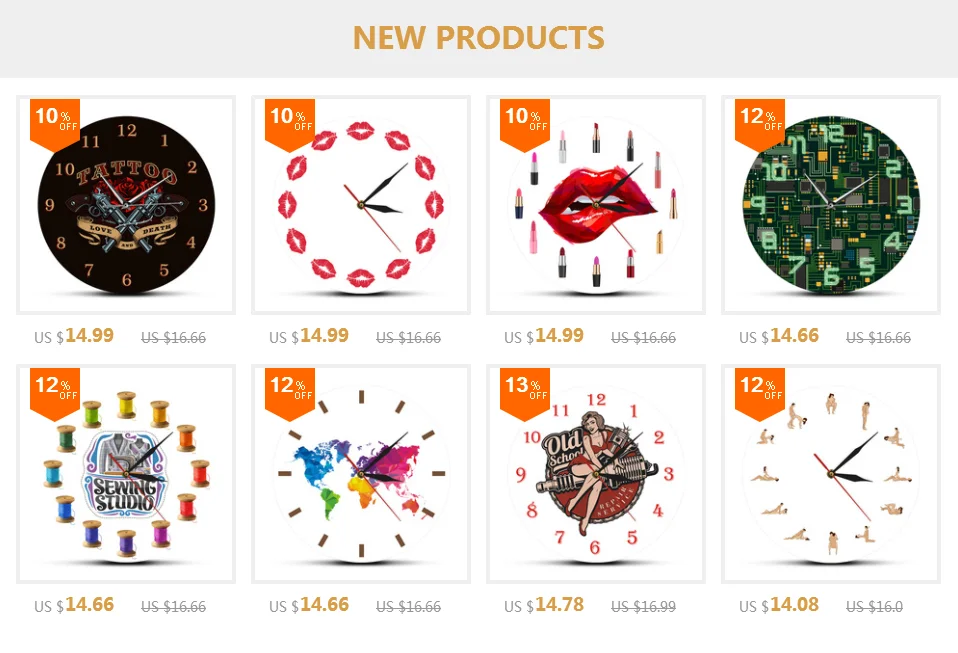Click the crossed-out US $16.99 price

[643, 607]
